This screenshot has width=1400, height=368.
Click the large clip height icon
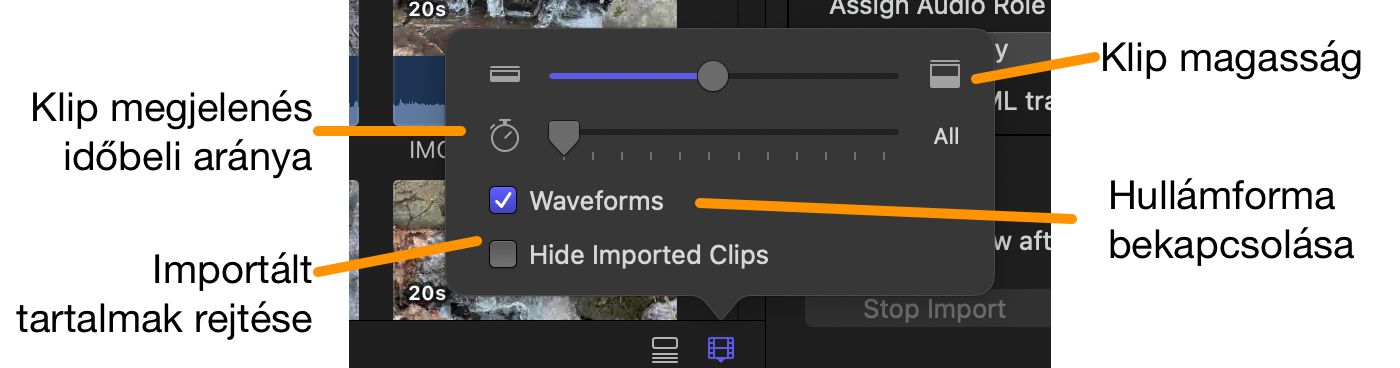(x=945, y=75)
